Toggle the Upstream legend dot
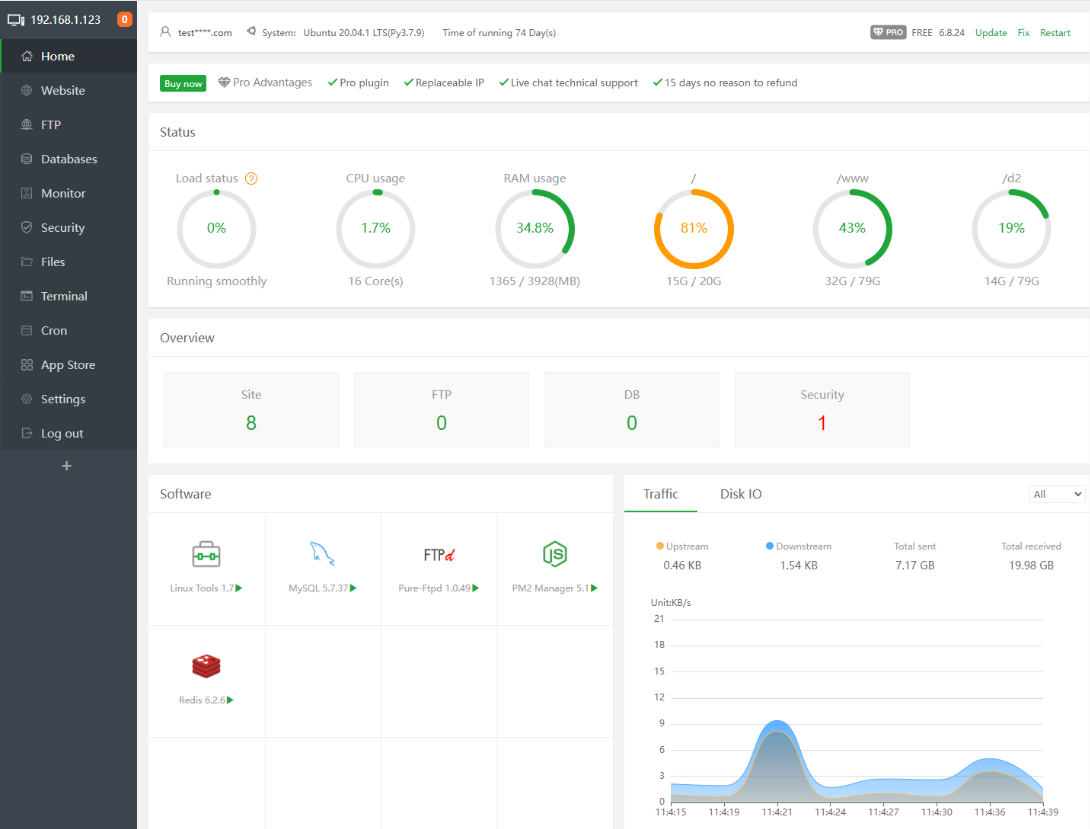1090x829 pixels. tap(660, 546)
